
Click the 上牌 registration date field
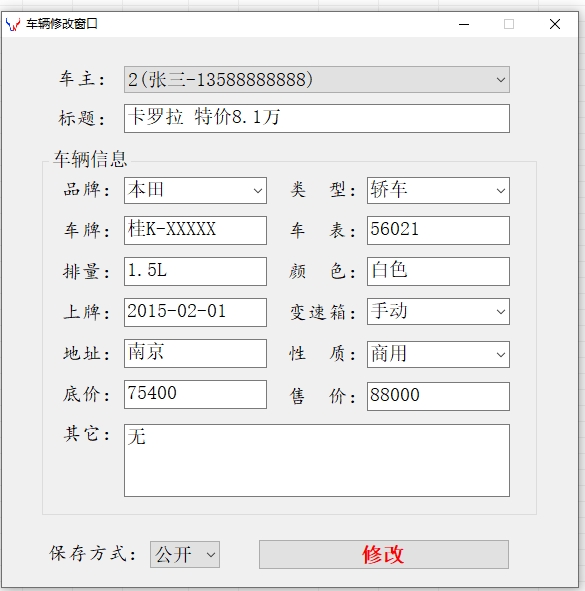click(x=195, y=312)
